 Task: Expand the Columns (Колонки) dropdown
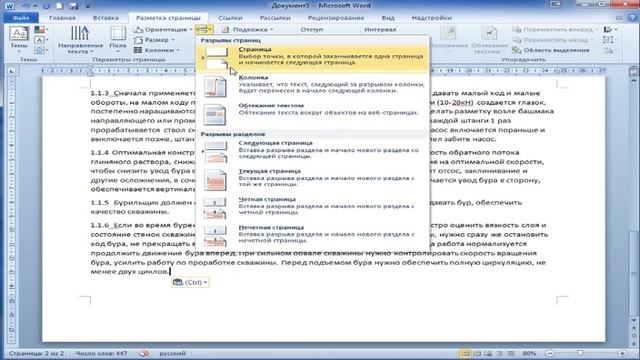point(157,50)
